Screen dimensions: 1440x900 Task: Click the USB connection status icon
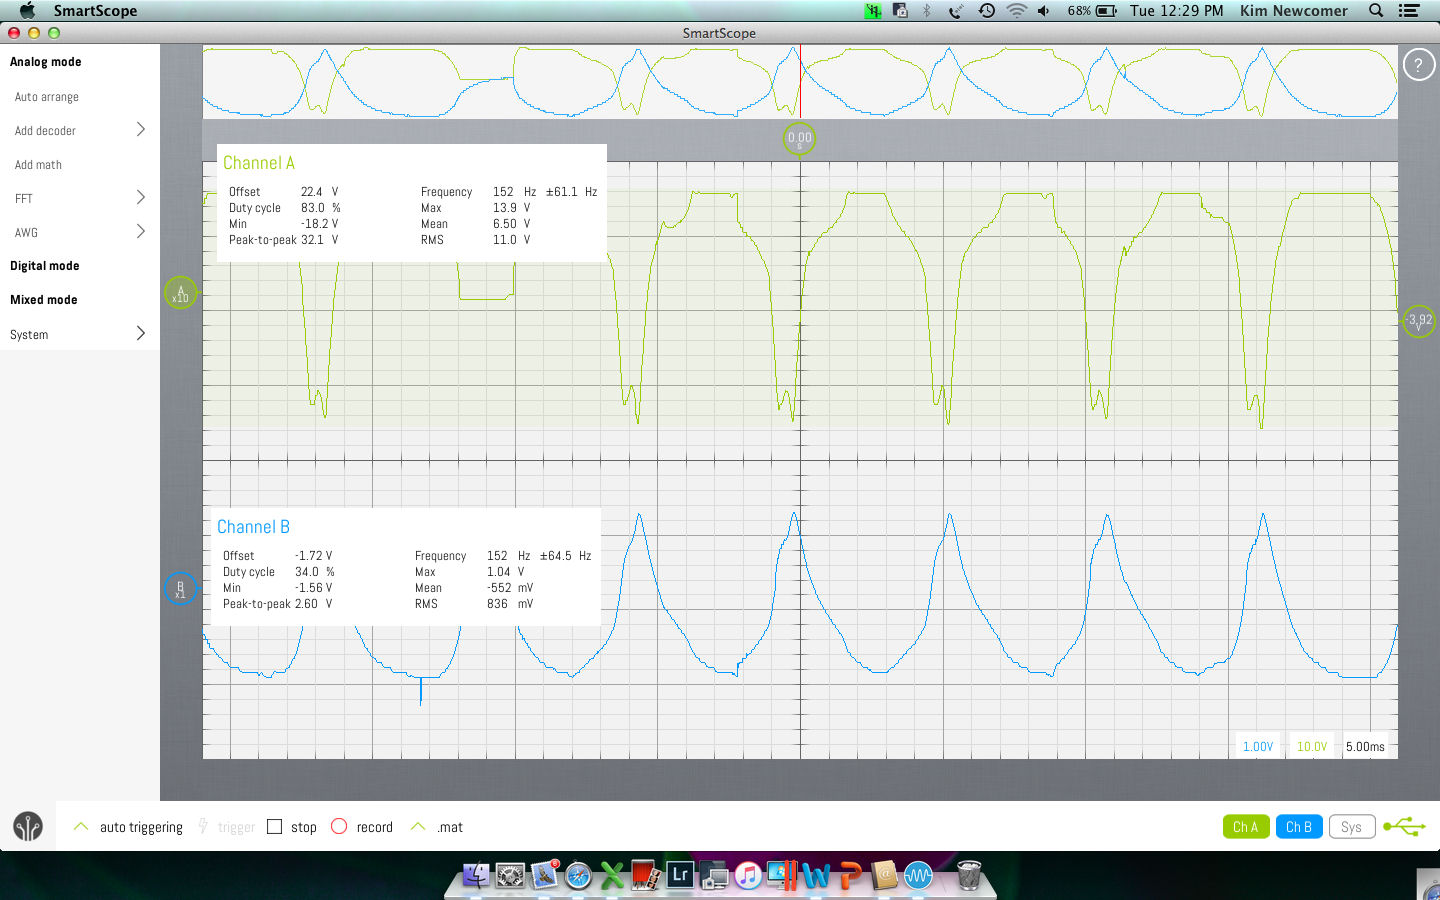coord(1404,827)
